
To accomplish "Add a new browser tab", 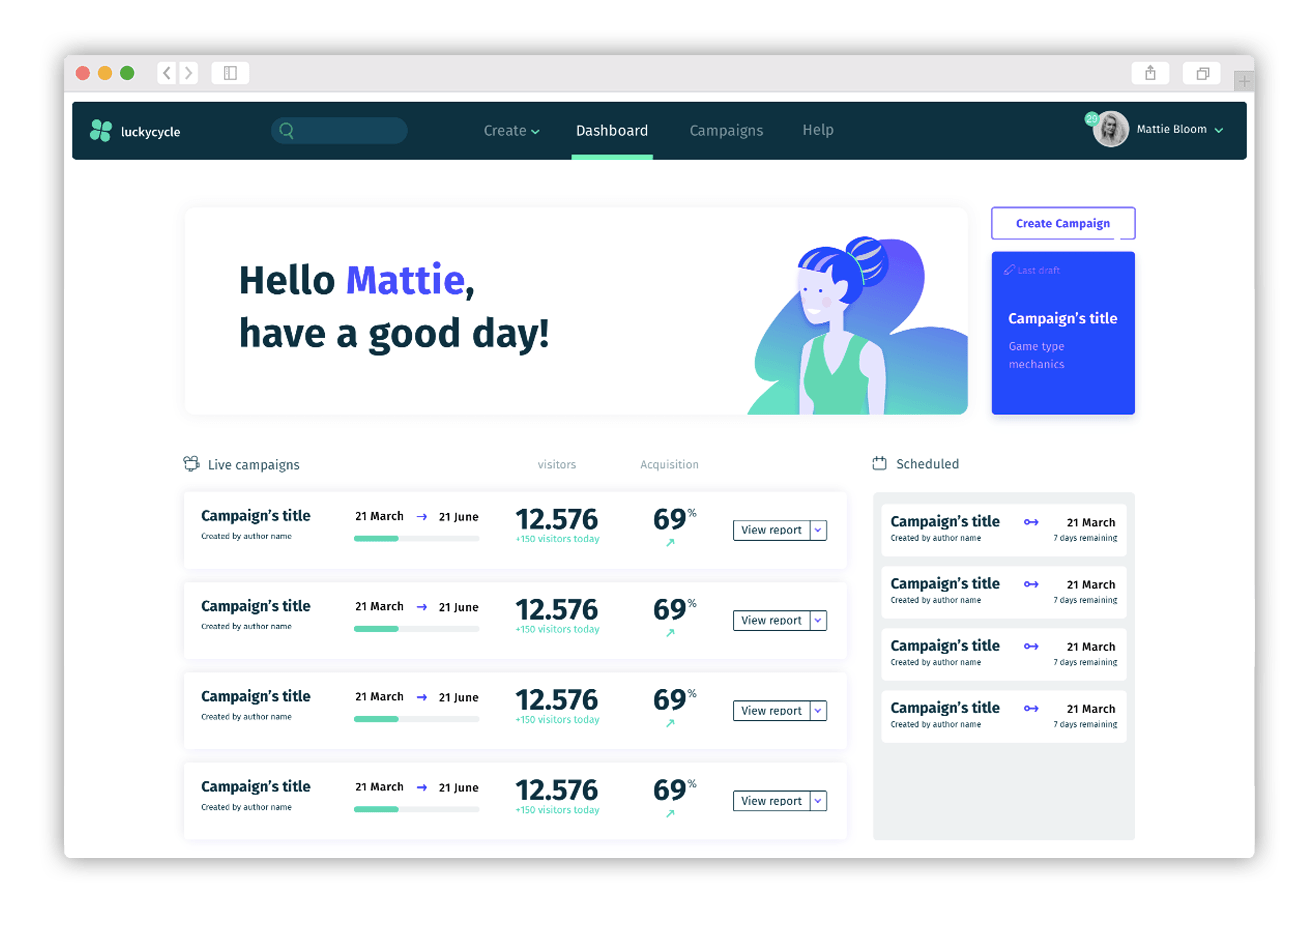I will [x=1244, y=81].
